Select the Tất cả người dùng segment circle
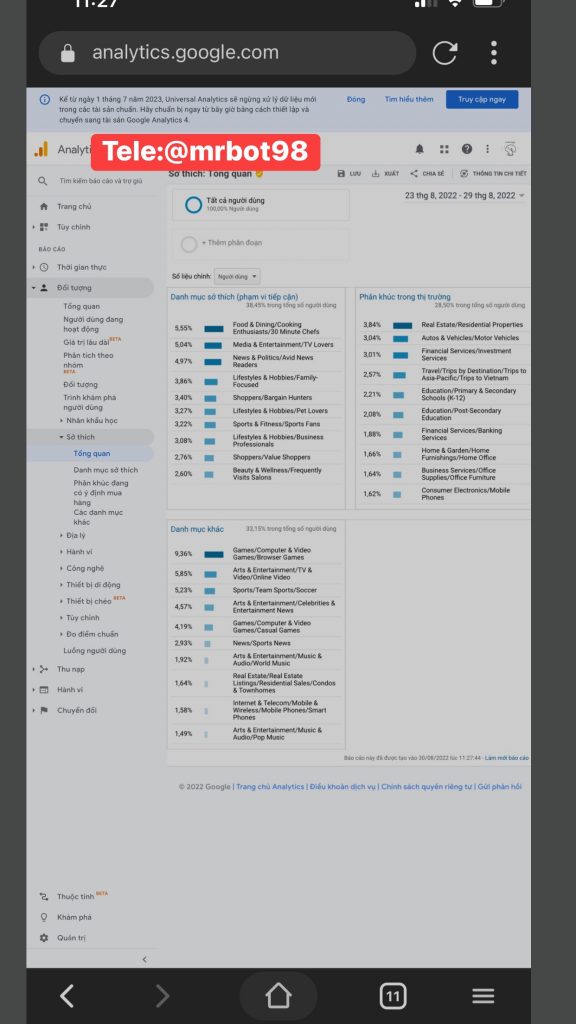576x1024 pixels. (x=193, y=205)
